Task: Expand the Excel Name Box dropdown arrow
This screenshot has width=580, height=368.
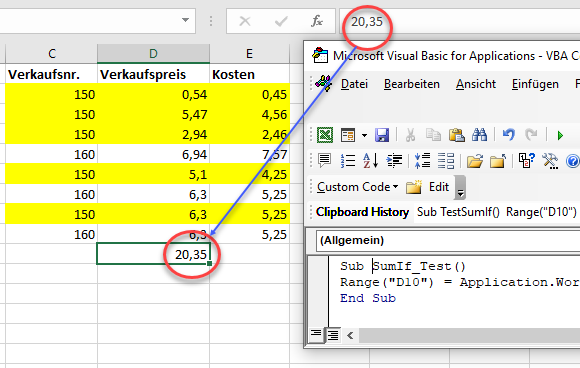Action: coord(185,20)
